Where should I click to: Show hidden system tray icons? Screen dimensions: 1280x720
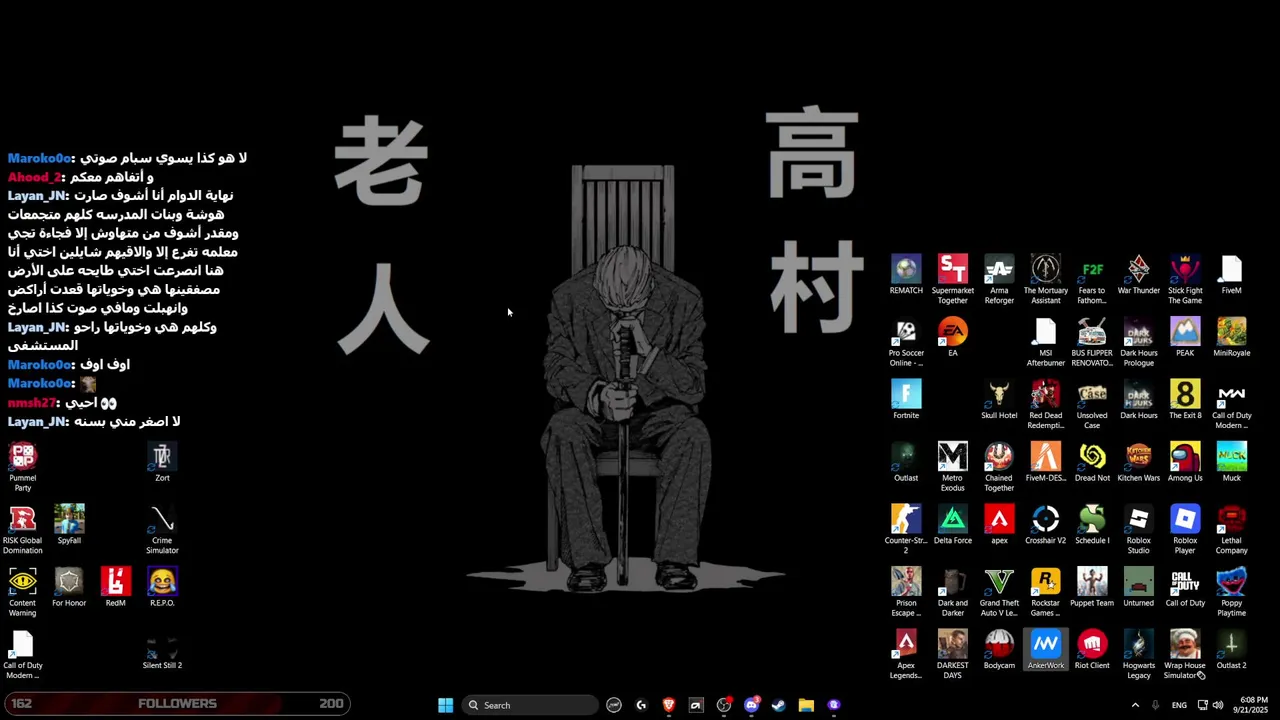point(1135,705)
